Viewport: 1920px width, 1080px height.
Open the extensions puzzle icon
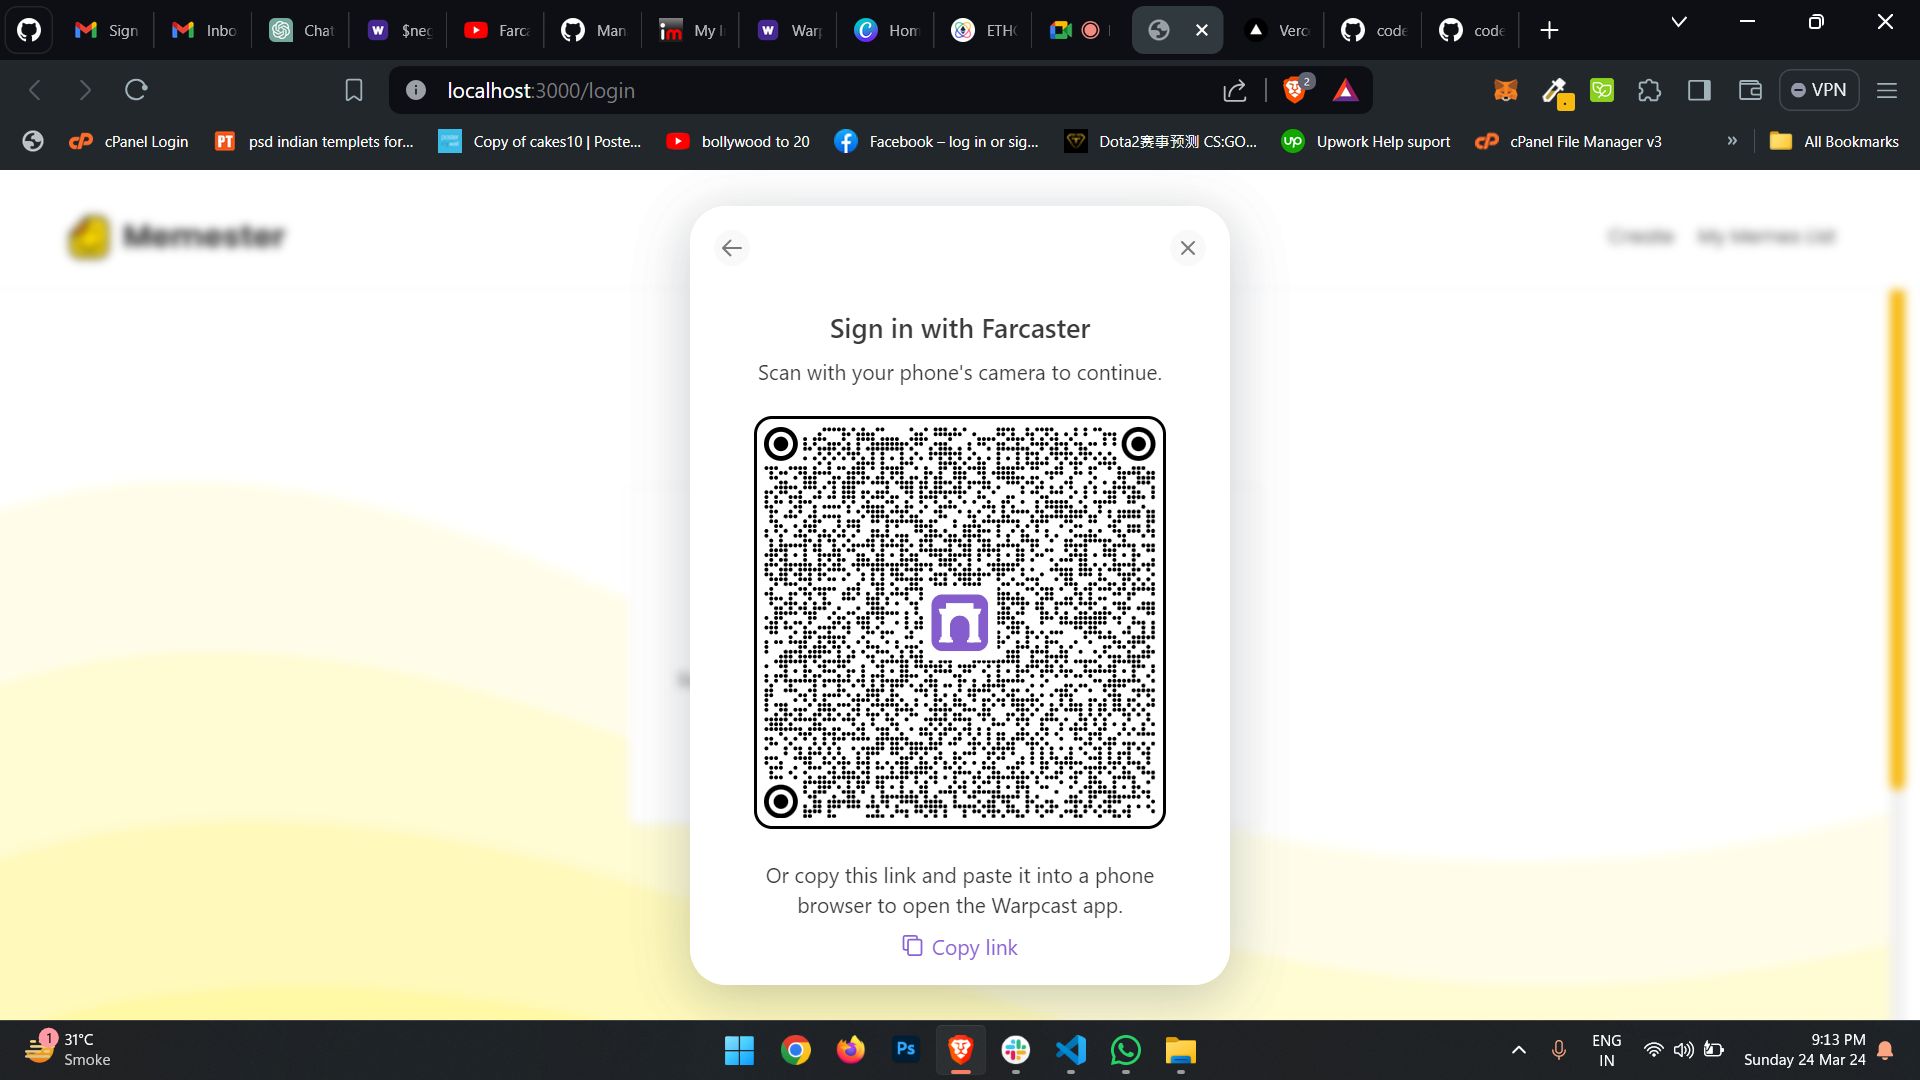(x=1649, y=90)
